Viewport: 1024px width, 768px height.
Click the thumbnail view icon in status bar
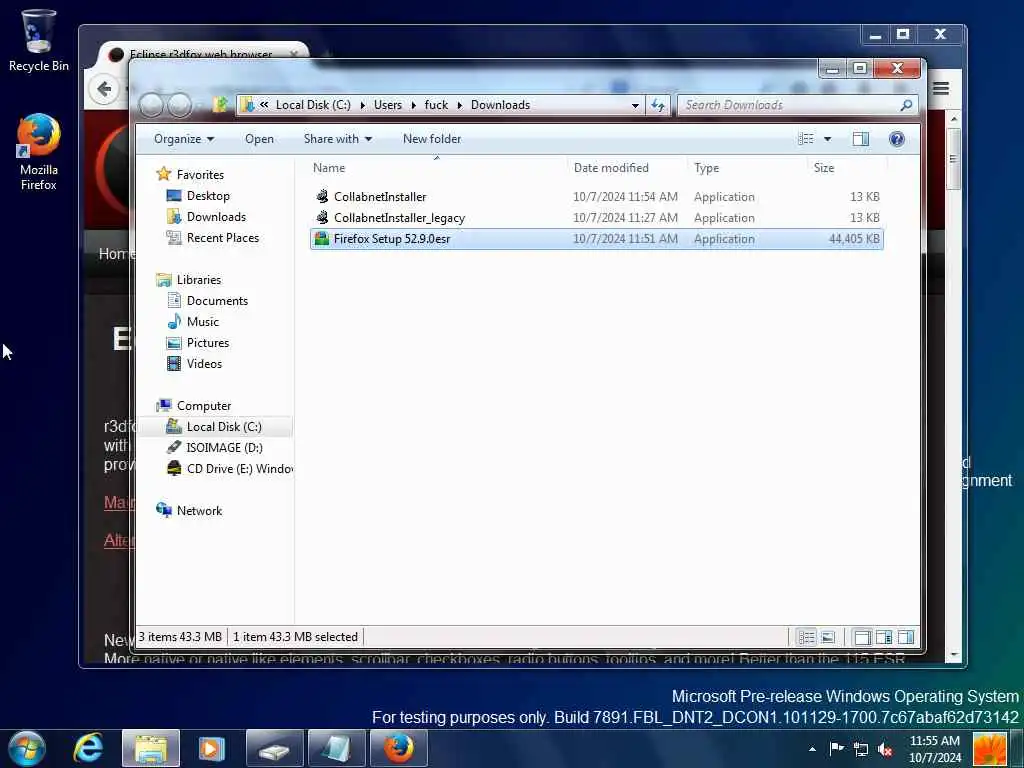pyautogui.click(x=827, y=637)
